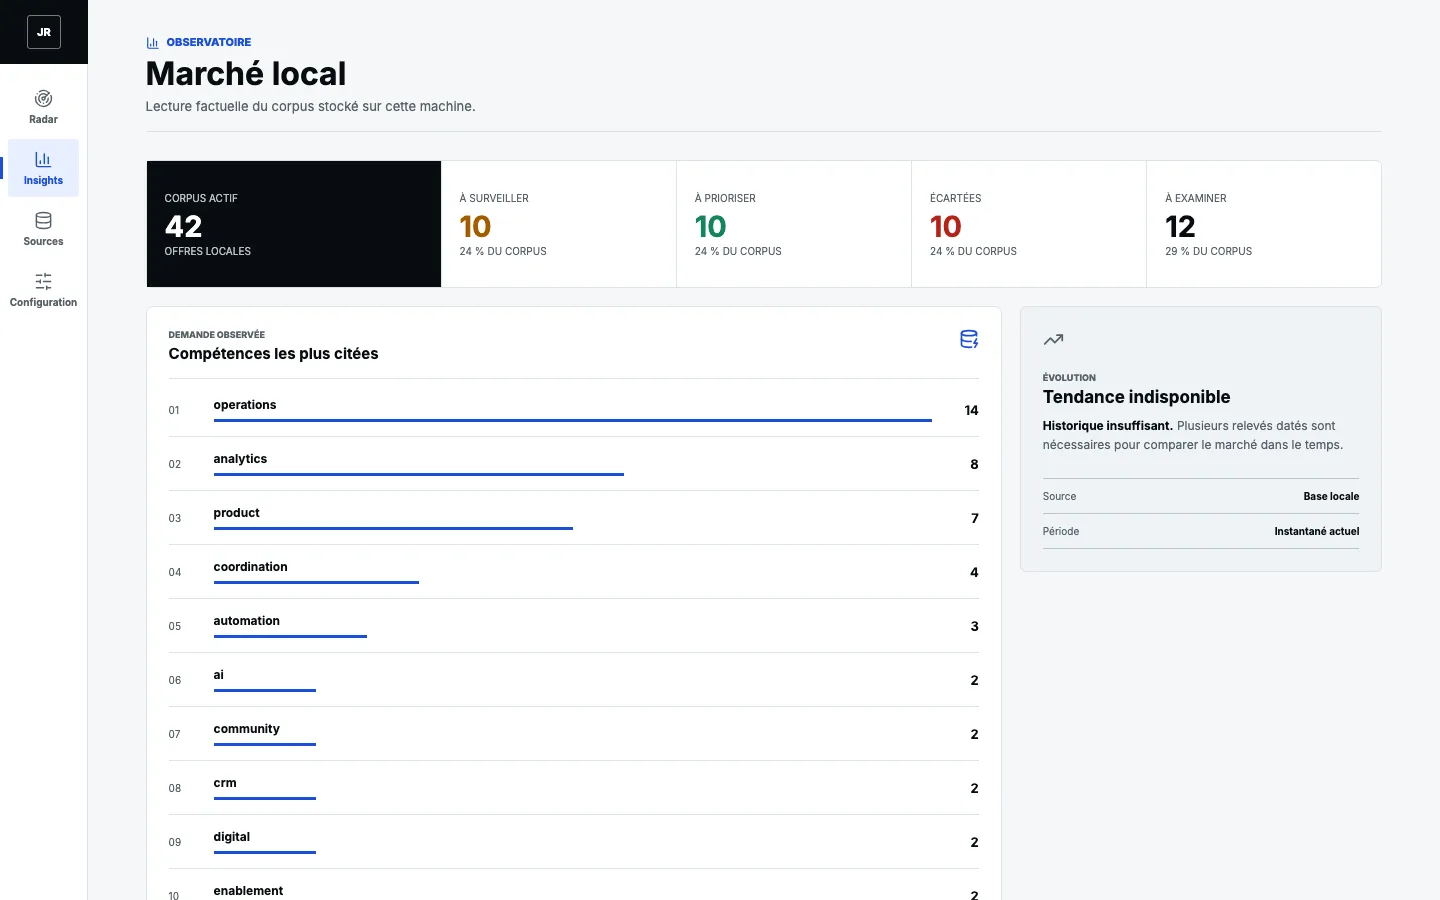Click the trending arrow icon in Évolution card
This screenshot has width=1440, height=900.
1053,340
